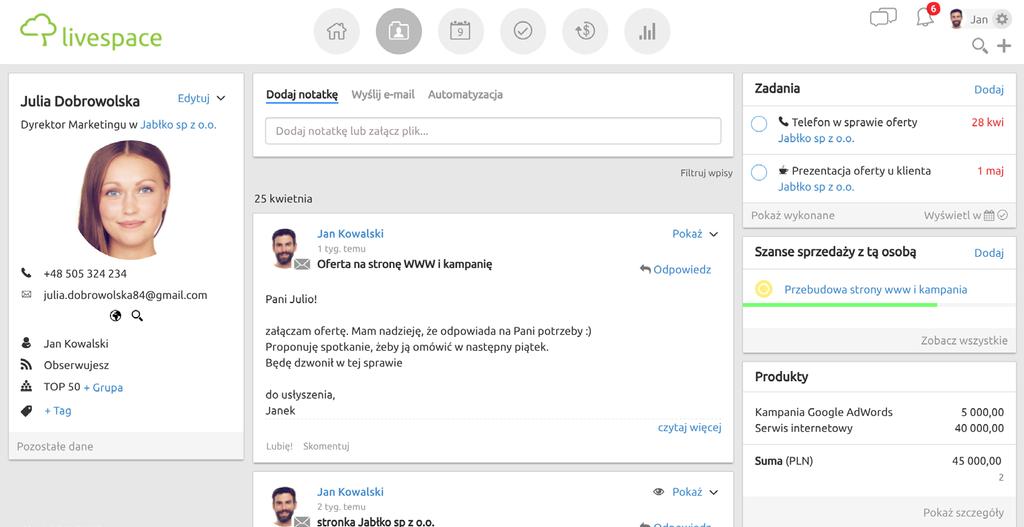Viewport: 1024px width, 527px height.
Task: Click the group icon beside TOP 50
Action: click(x=26, y=387)
